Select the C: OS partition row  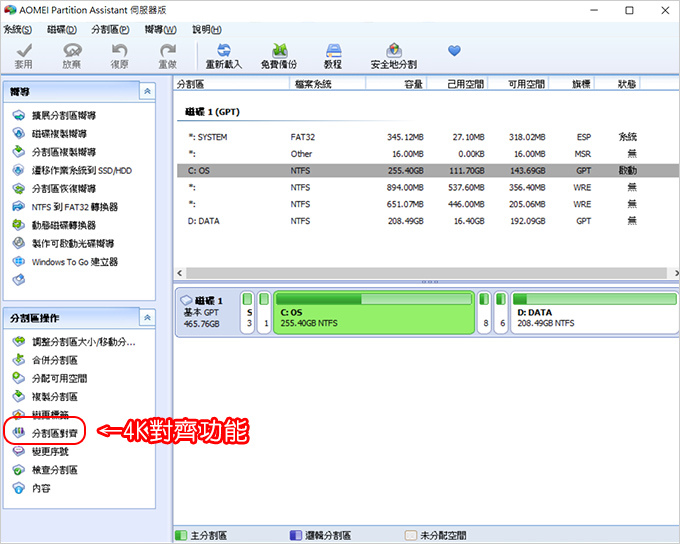[x=427, y=170]
